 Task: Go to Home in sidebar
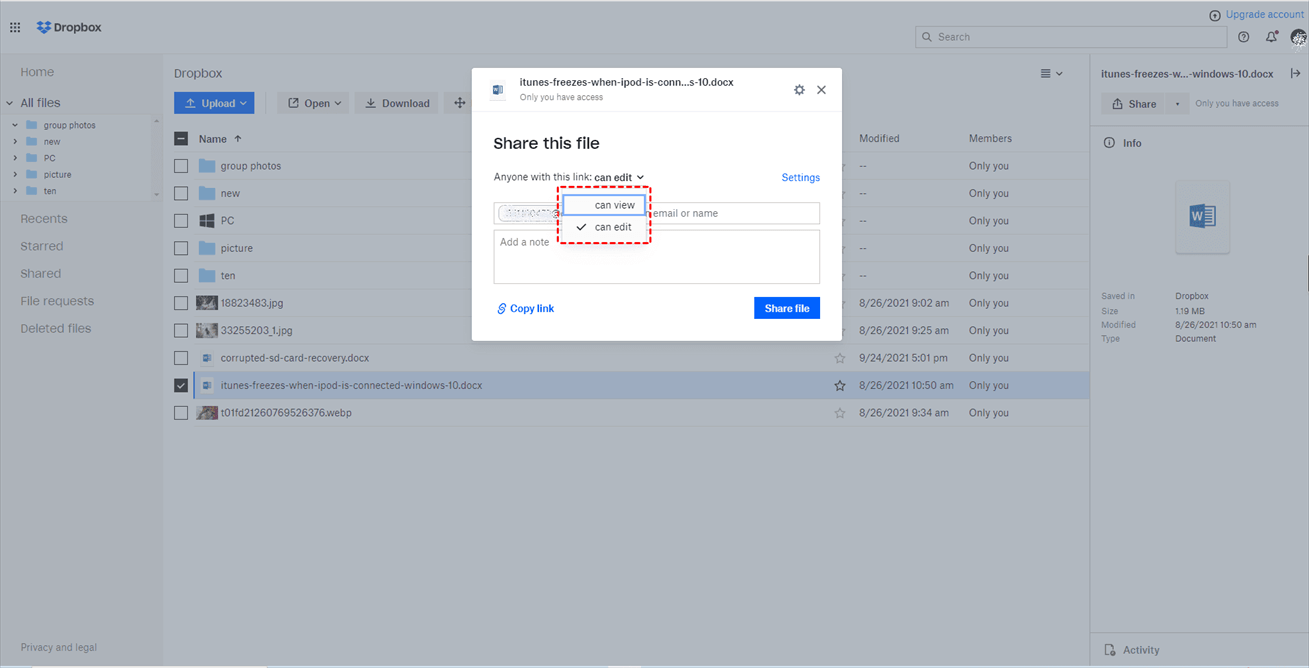[x=37, y=72]
